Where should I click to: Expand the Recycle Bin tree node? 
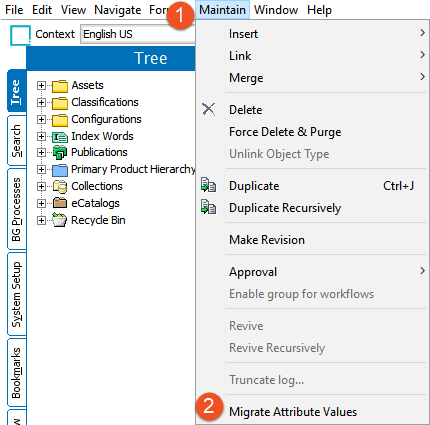(41, 220)
